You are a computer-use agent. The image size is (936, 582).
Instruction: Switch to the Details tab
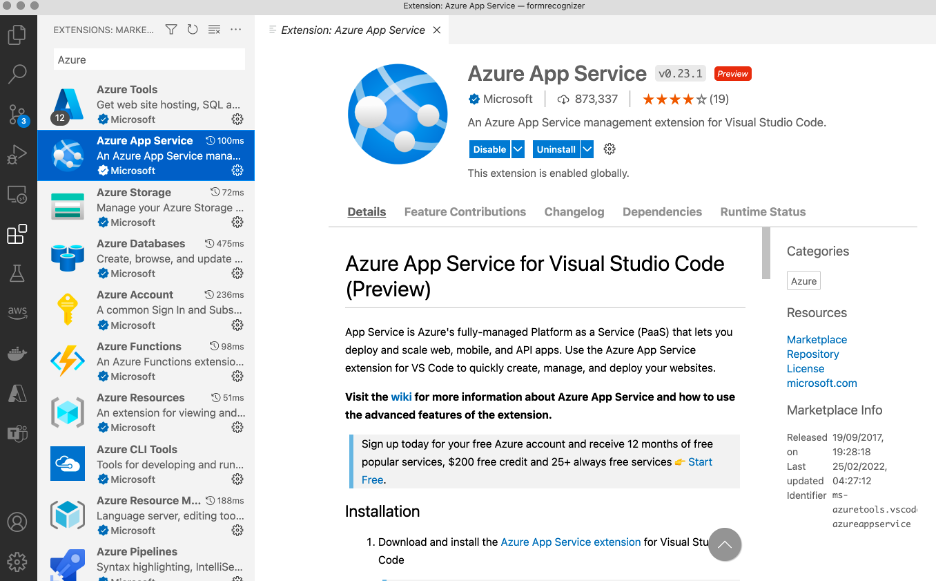point(367,212)
